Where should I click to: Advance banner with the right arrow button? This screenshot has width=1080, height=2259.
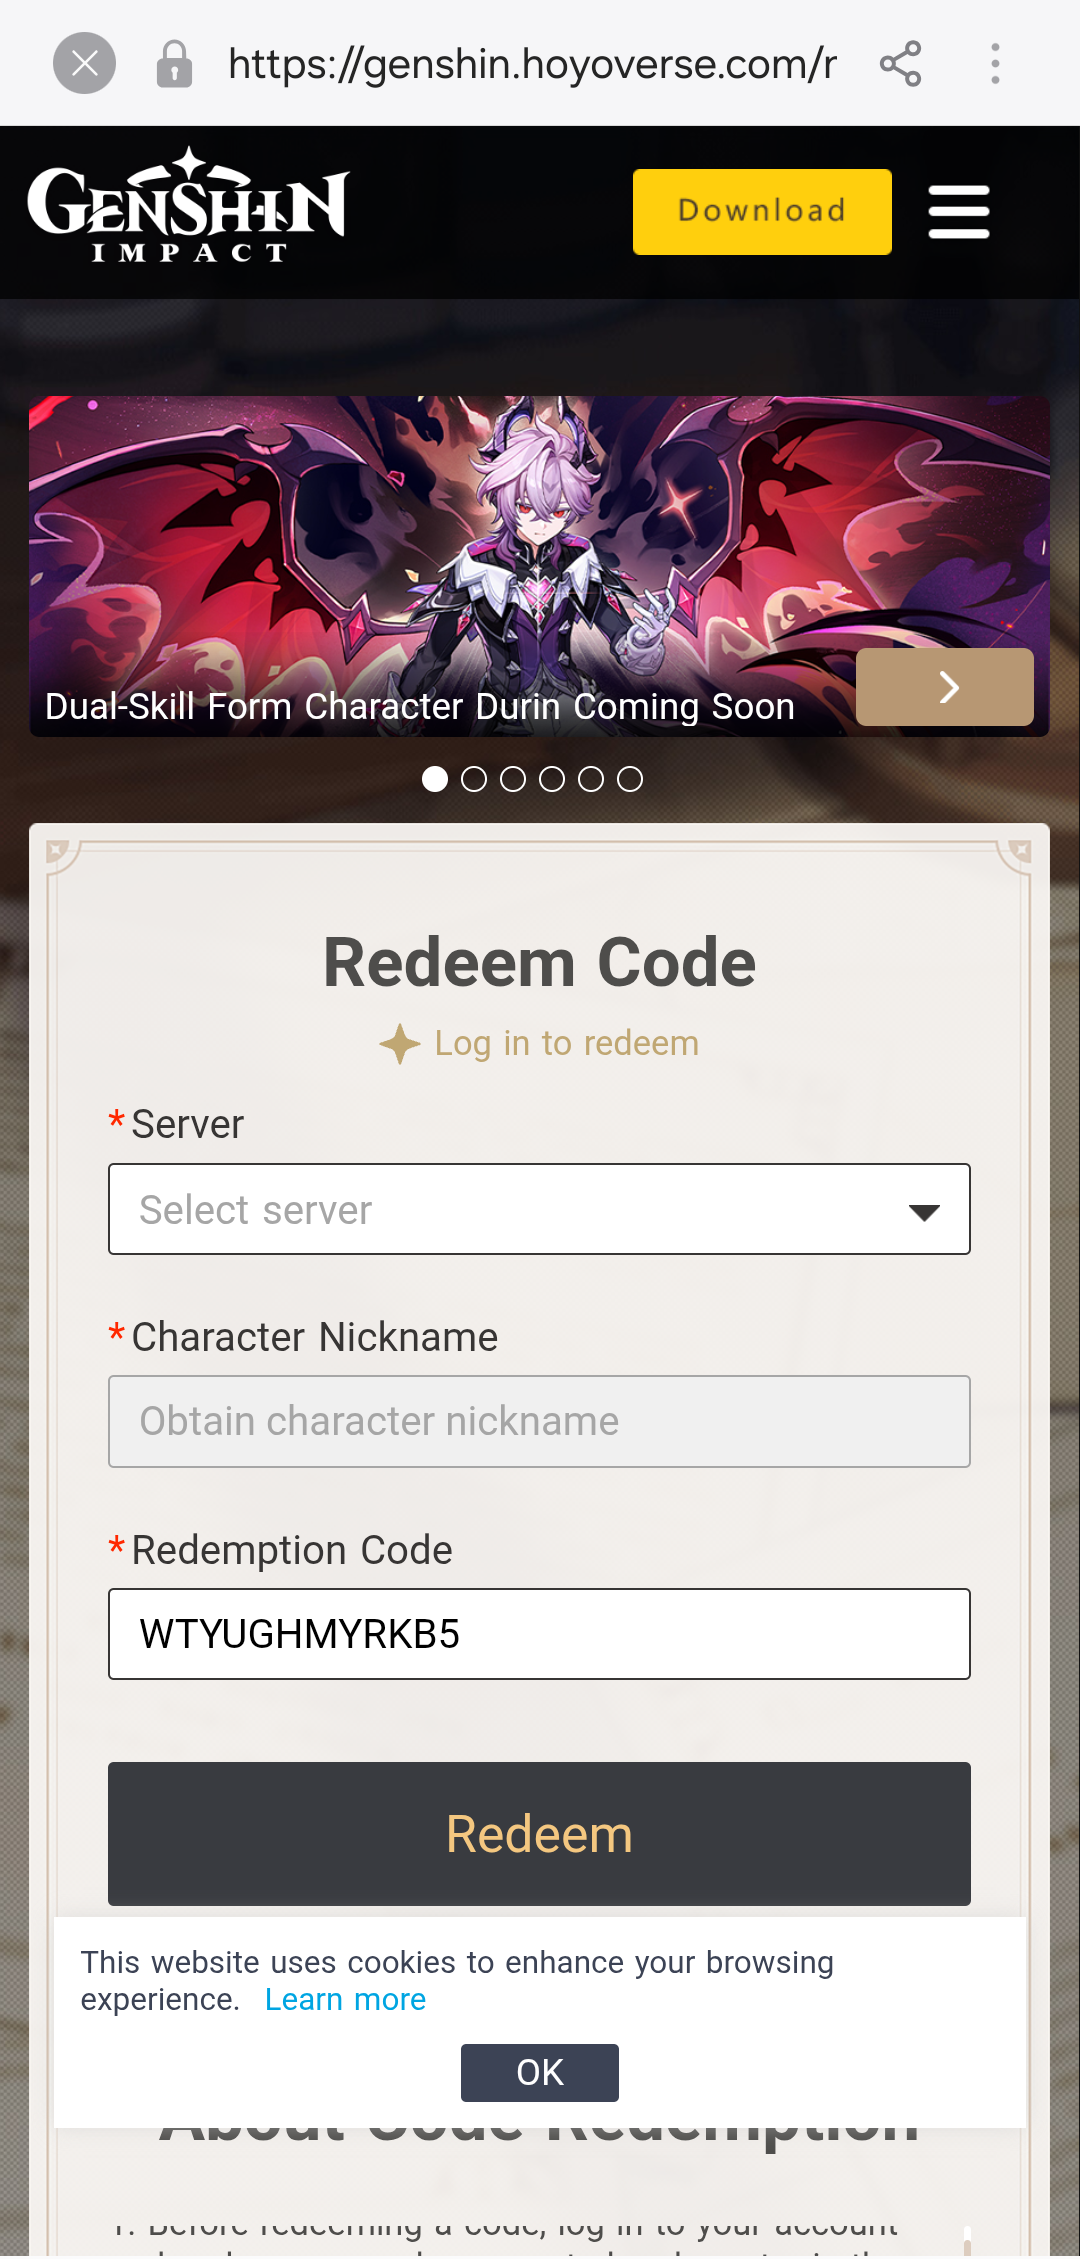coord(945,687)
